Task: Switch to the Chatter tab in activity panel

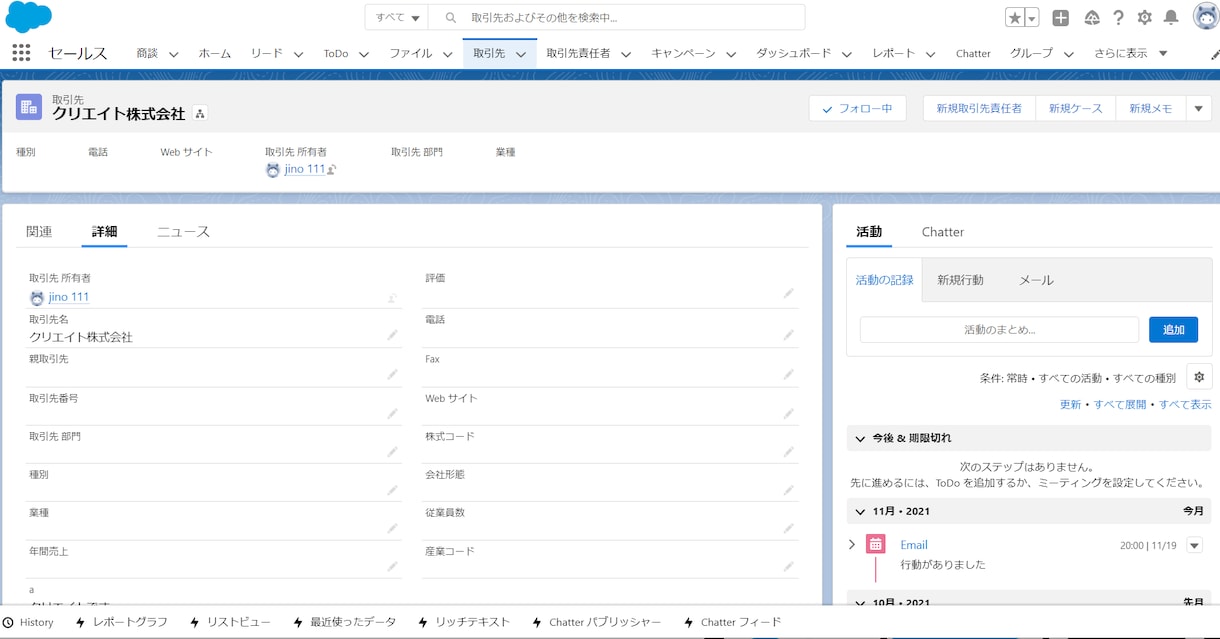Action: [942, 231]
